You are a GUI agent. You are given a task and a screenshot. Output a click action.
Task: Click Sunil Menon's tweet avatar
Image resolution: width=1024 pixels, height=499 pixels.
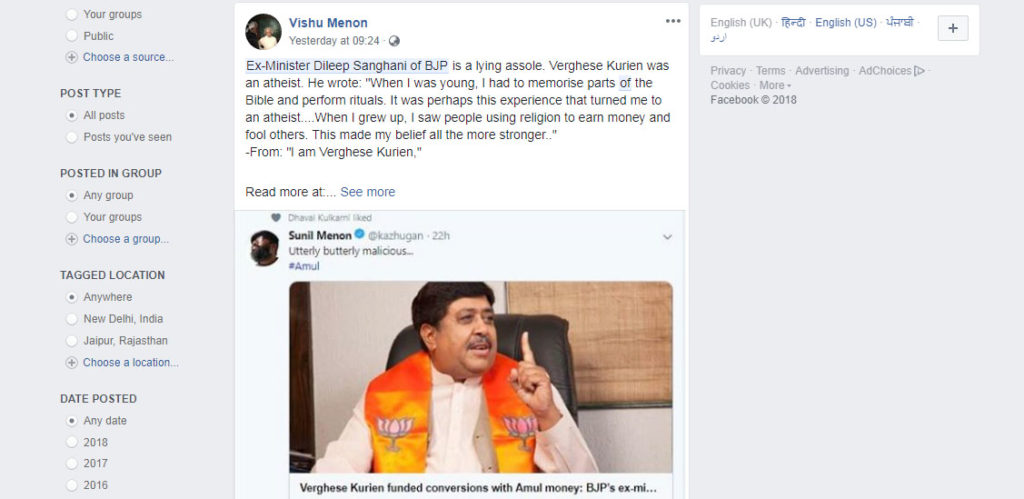[x=264, y=248]
